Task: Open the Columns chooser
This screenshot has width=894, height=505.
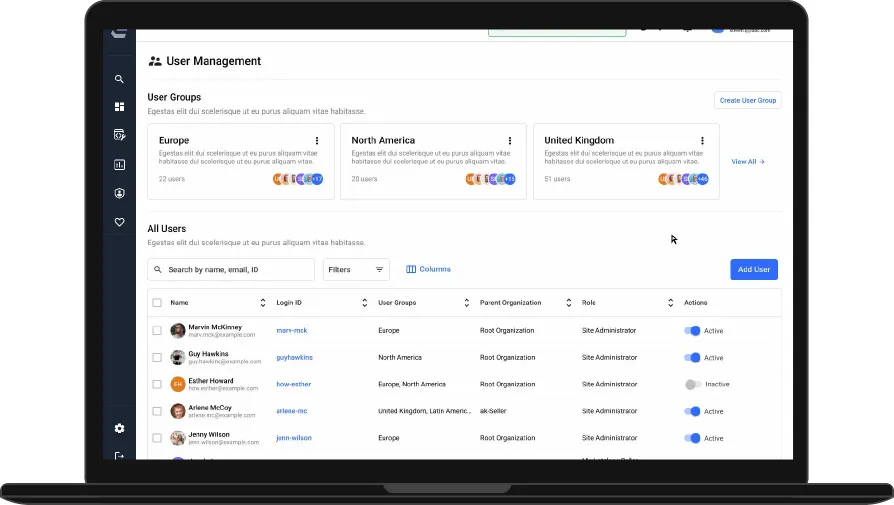Action: coord(428,269)
